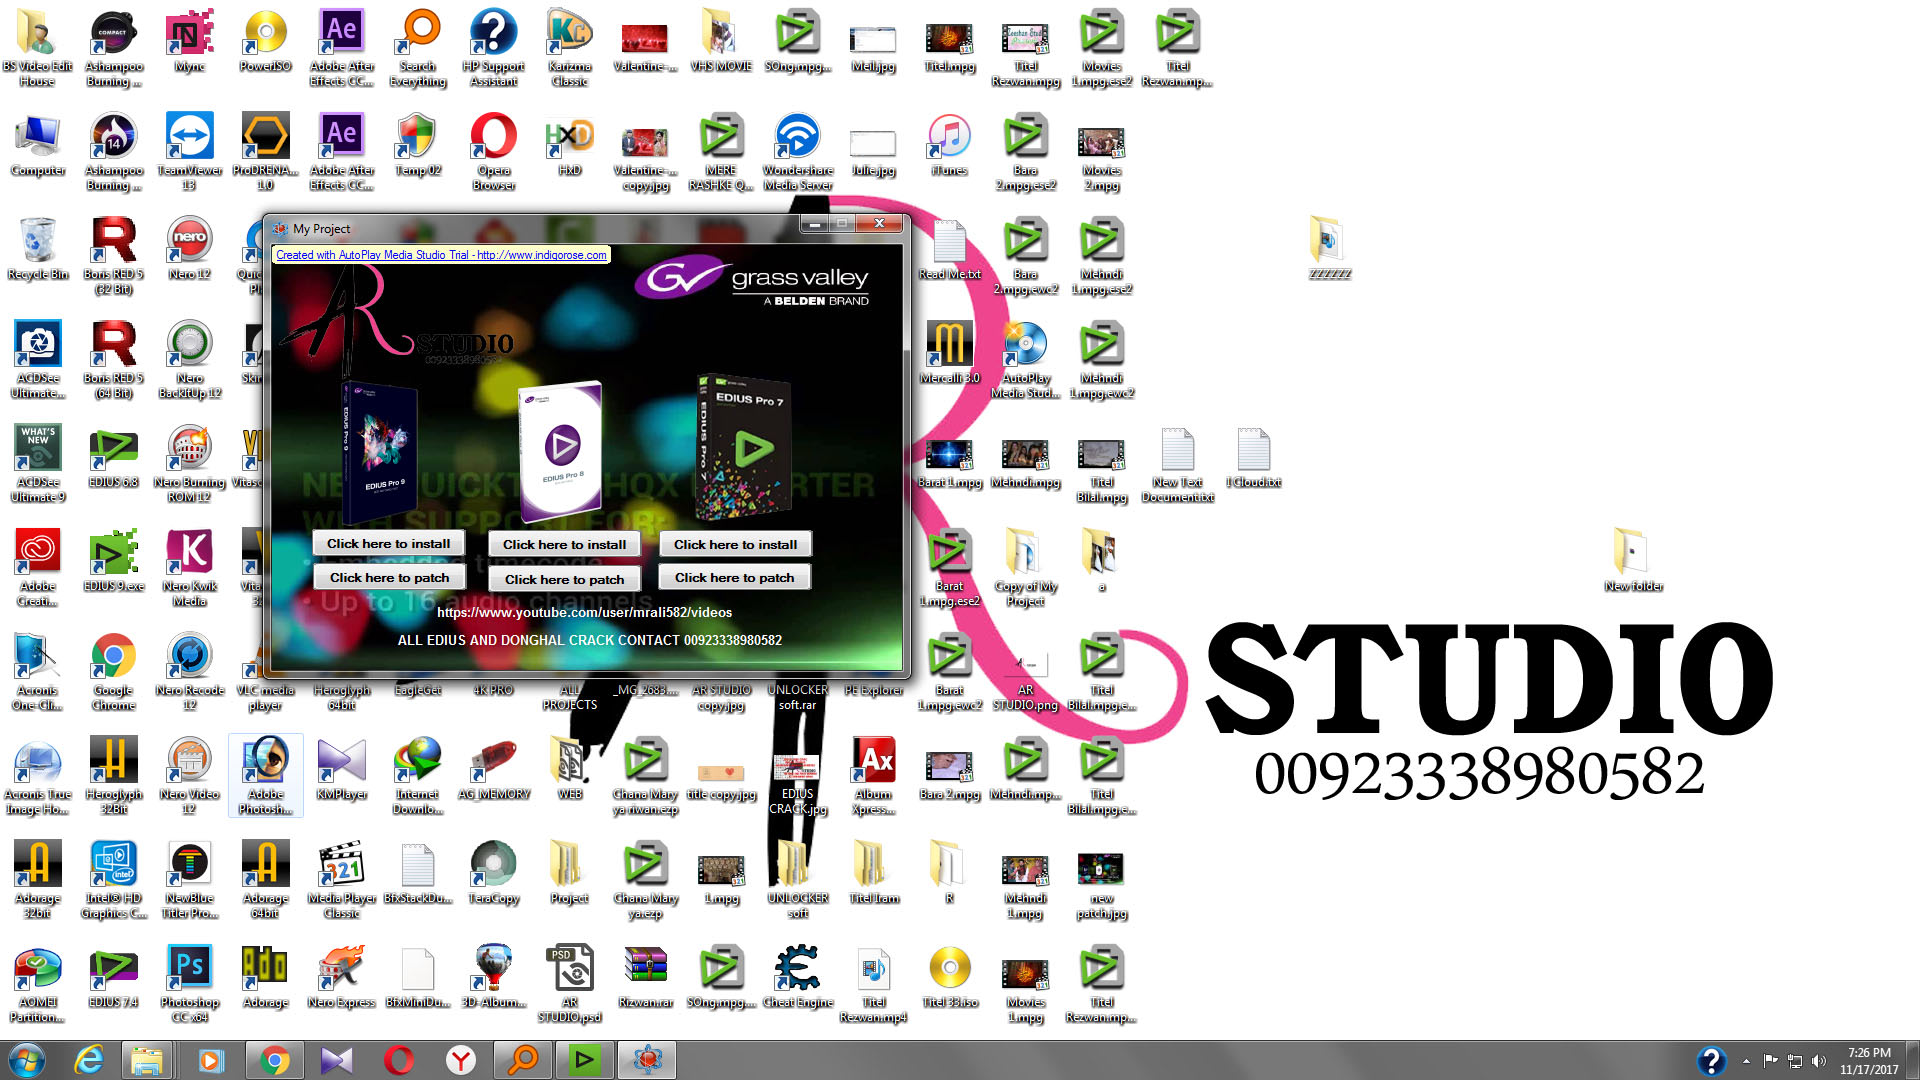Select Boris RED 5 (64 Bit) shortcut
This screenshot has width=1920, height=1080.
click(x=113, y=360)
